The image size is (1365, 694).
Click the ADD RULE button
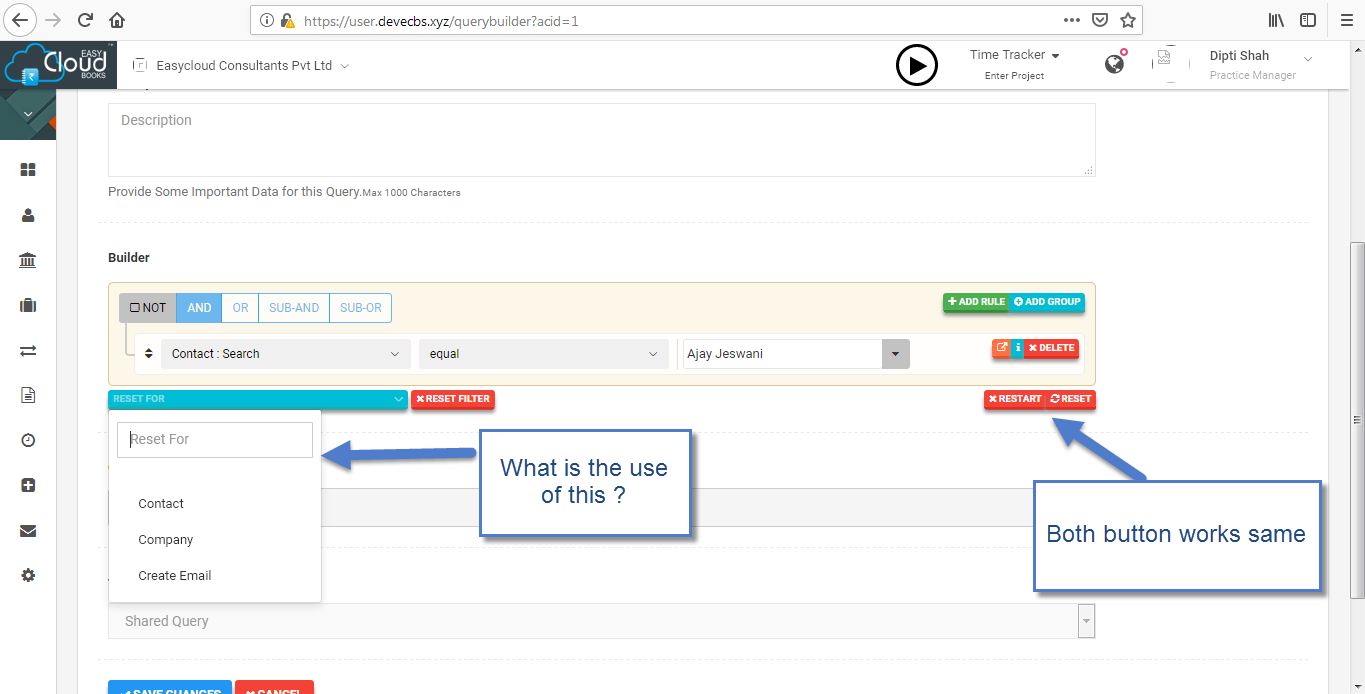(x=976, y=302)
